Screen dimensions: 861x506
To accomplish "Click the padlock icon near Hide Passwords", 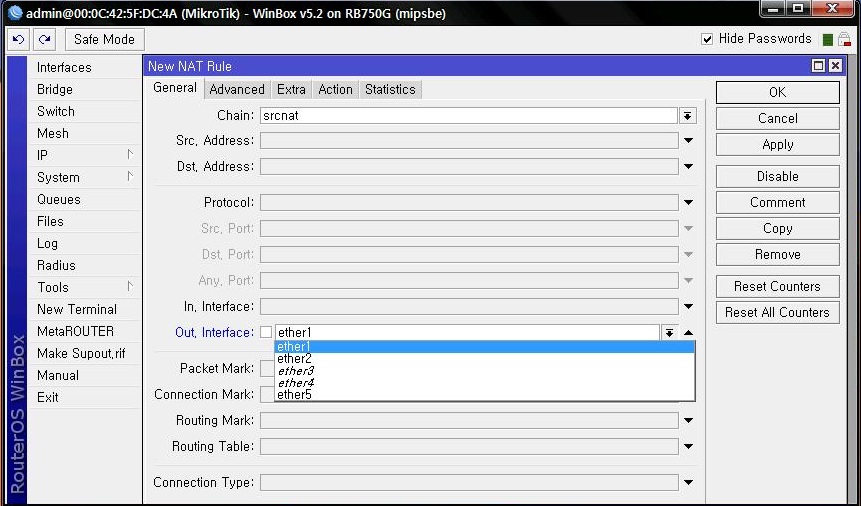I will tap(845, 39).
